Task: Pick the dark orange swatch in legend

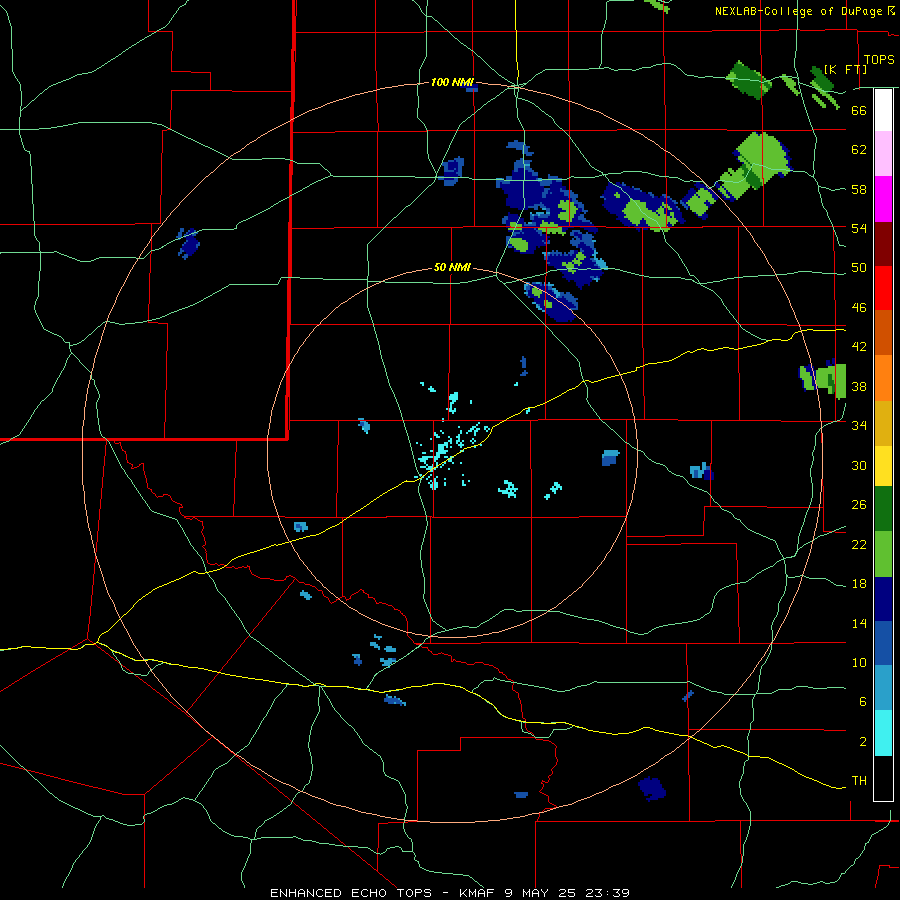Action: coord(883,332)
